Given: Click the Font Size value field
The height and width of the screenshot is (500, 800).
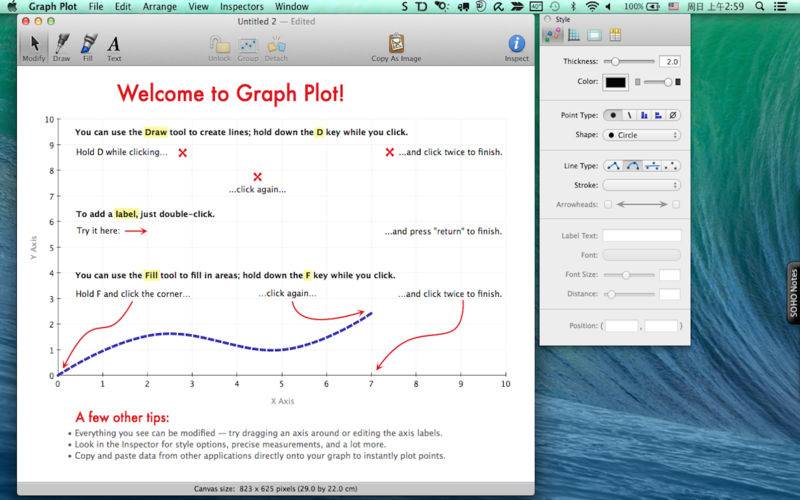Looking at the screenshot, I should tap(669, 275).
